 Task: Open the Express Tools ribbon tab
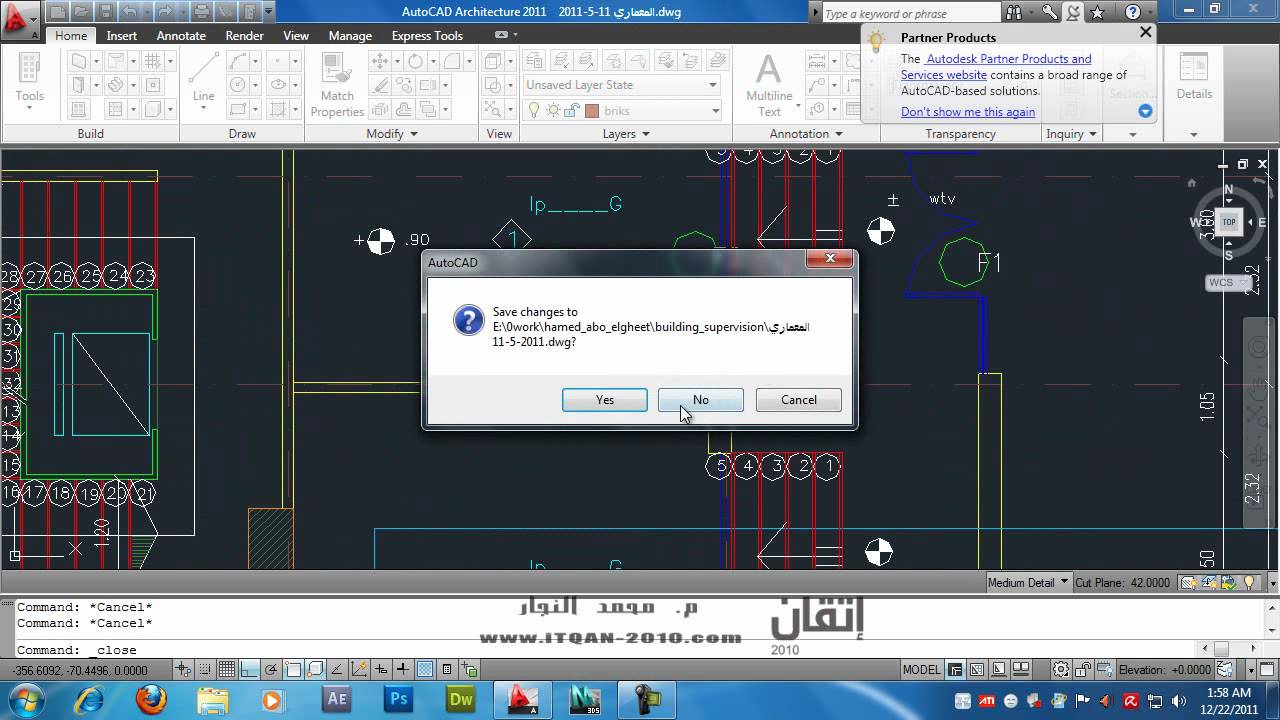(x=427, y=35)
